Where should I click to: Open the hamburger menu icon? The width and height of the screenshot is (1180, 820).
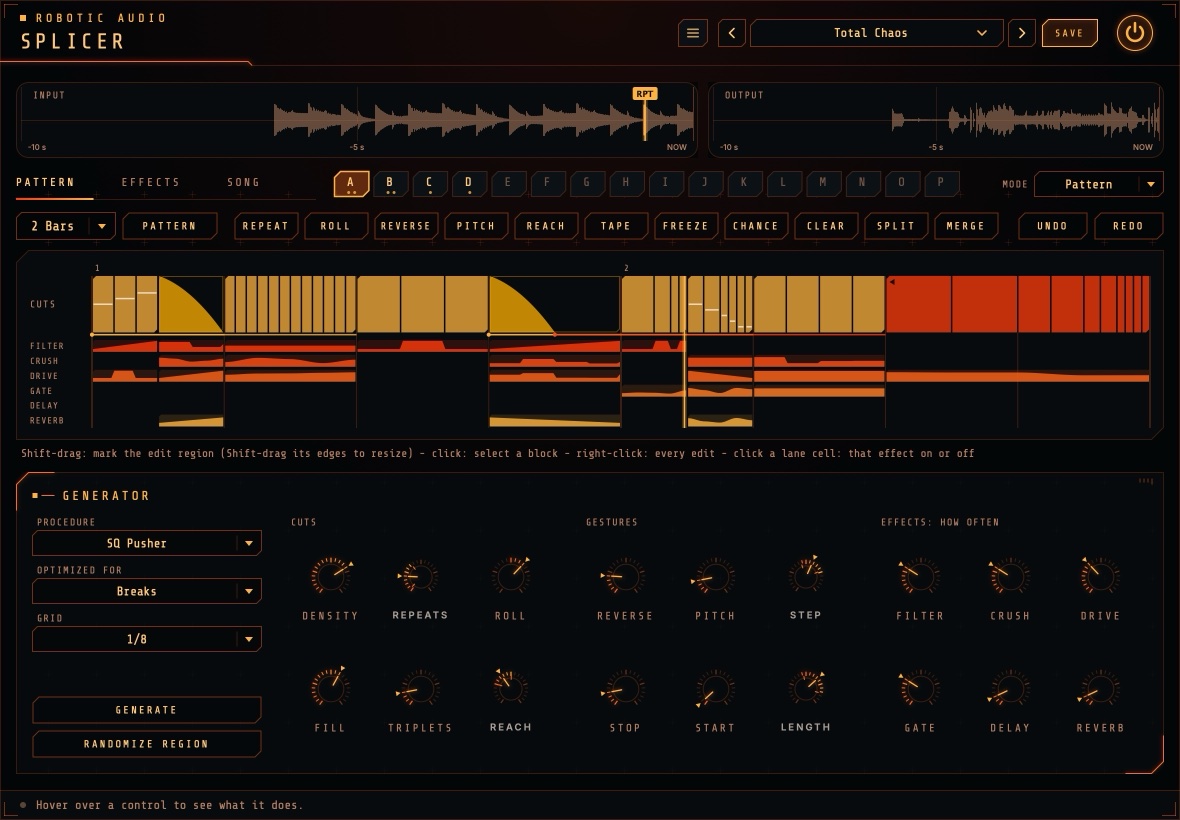(x=692, y=33)
